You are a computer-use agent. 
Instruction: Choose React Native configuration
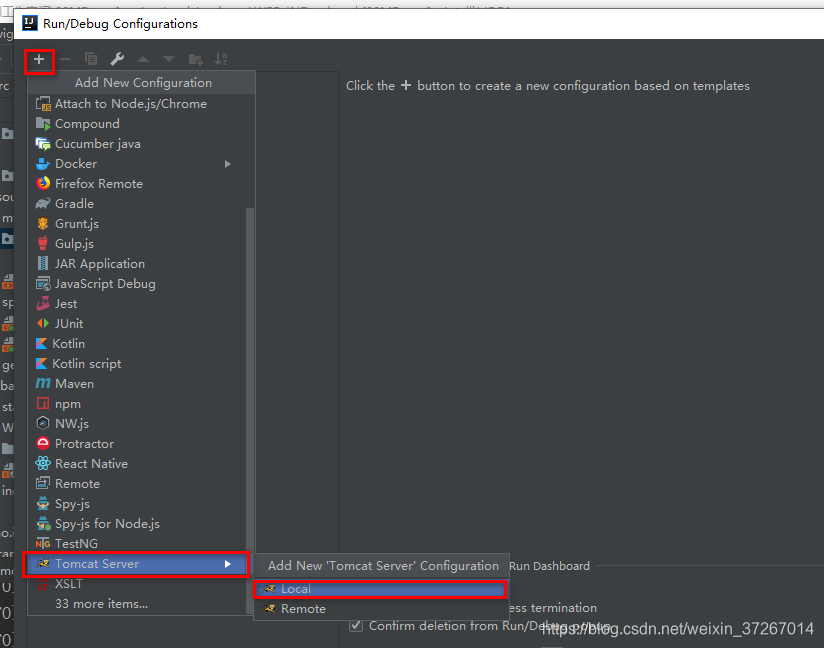coord(137,464)
